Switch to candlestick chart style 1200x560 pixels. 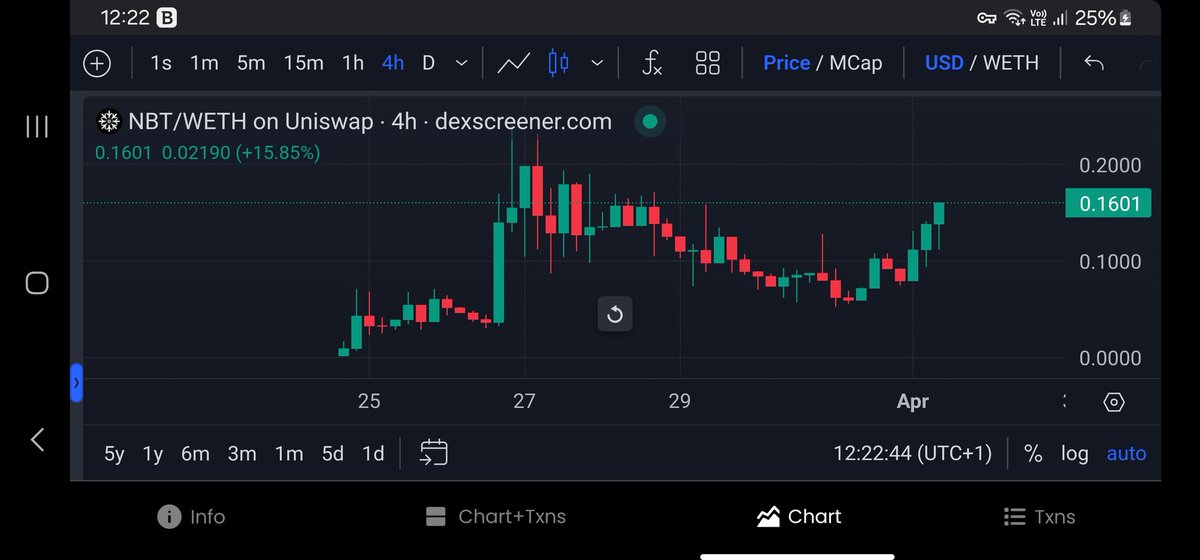558,63
